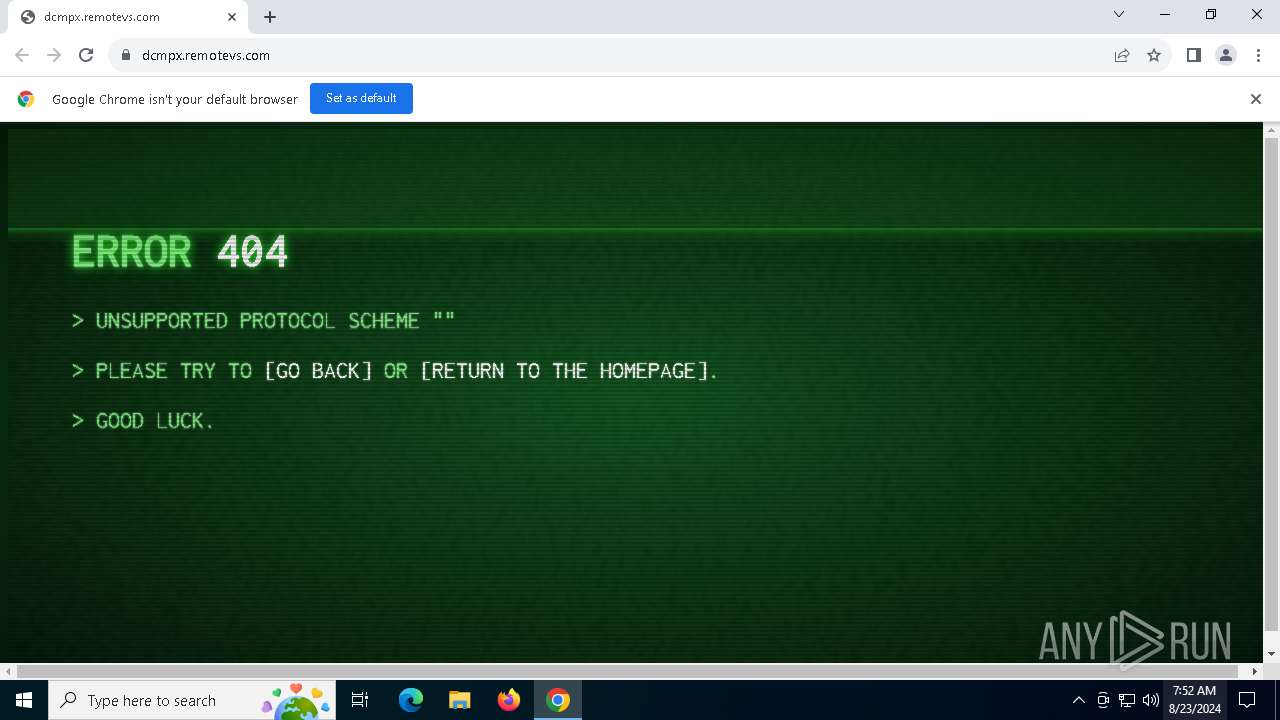Open the Chrome profile menu

[1226, 55]
